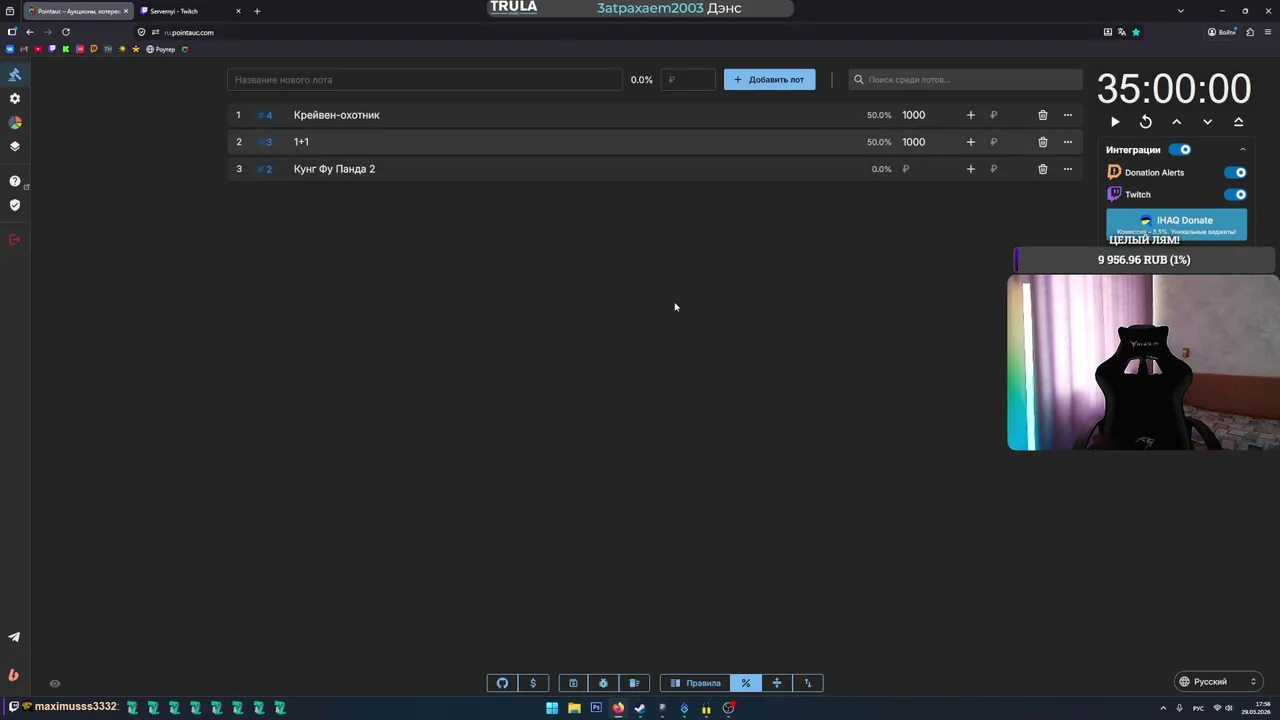Open the wheel page in the sidebar
Viewport: 1280px width, 720px height.
[15, 123]
